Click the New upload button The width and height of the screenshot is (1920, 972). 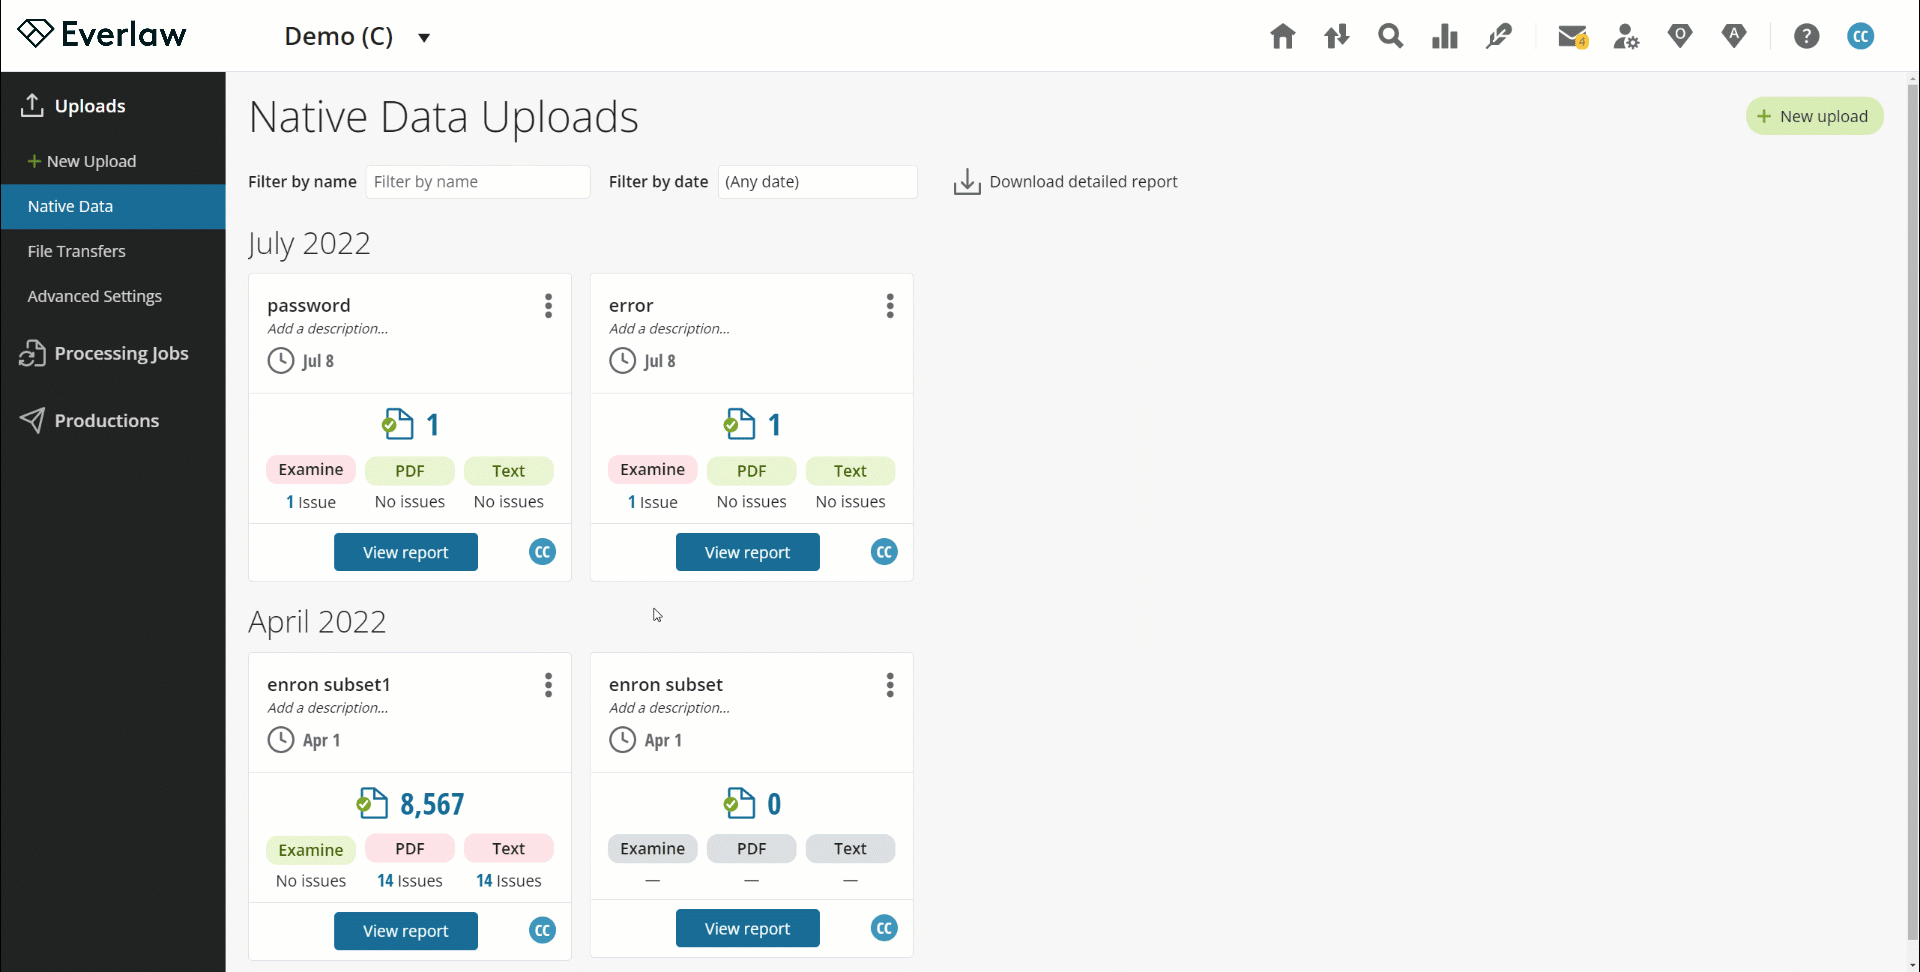tap(1814, 116)
